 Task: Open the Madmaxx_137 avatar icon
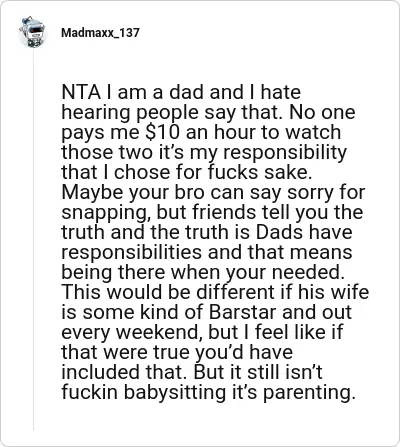(x=32, y=32)
